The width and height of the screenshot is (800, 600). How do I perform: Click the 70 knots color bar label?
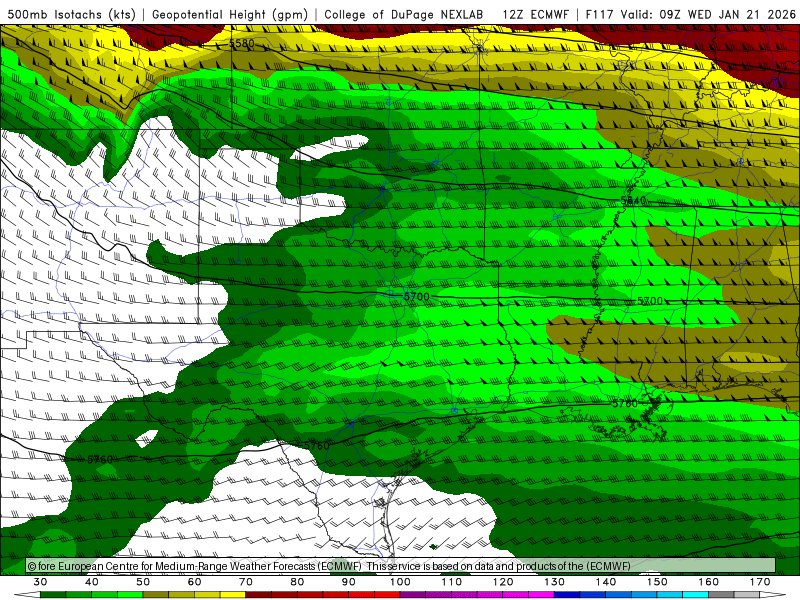point(245,582)
